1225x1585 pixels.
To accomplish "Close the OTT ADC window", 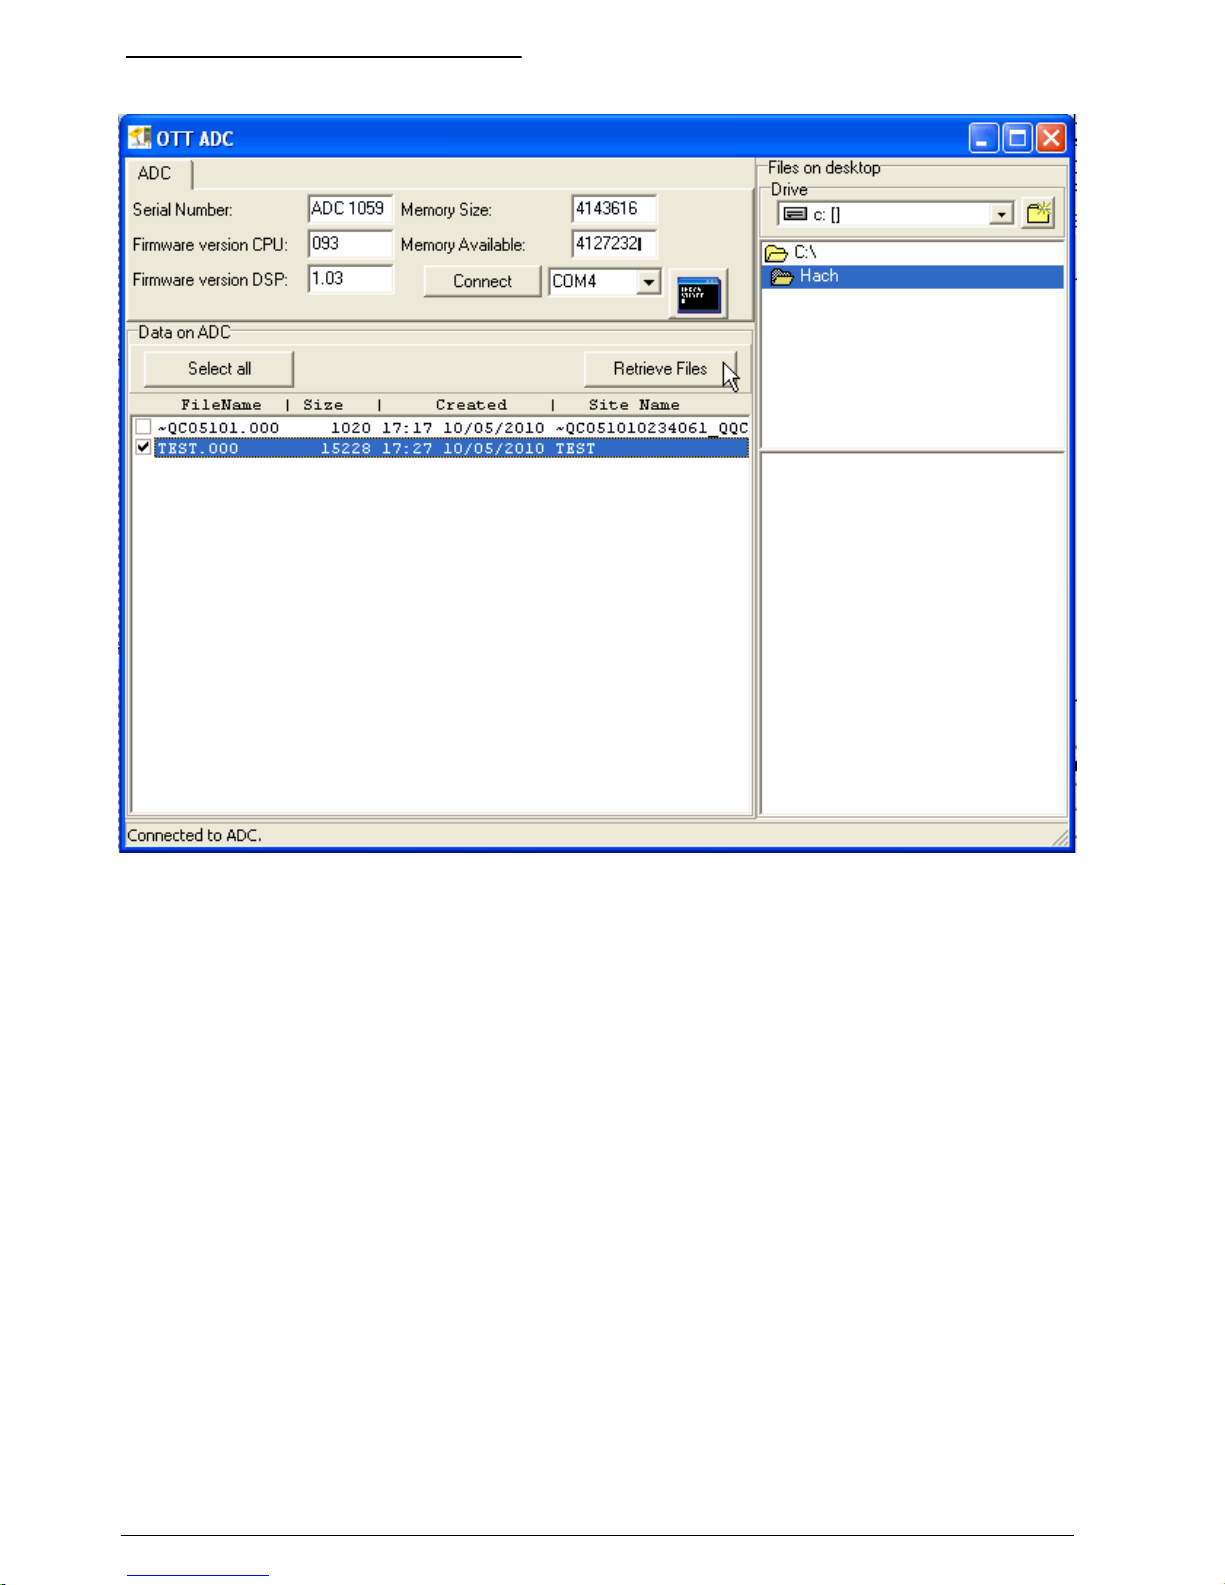I will pos(1050,138).
